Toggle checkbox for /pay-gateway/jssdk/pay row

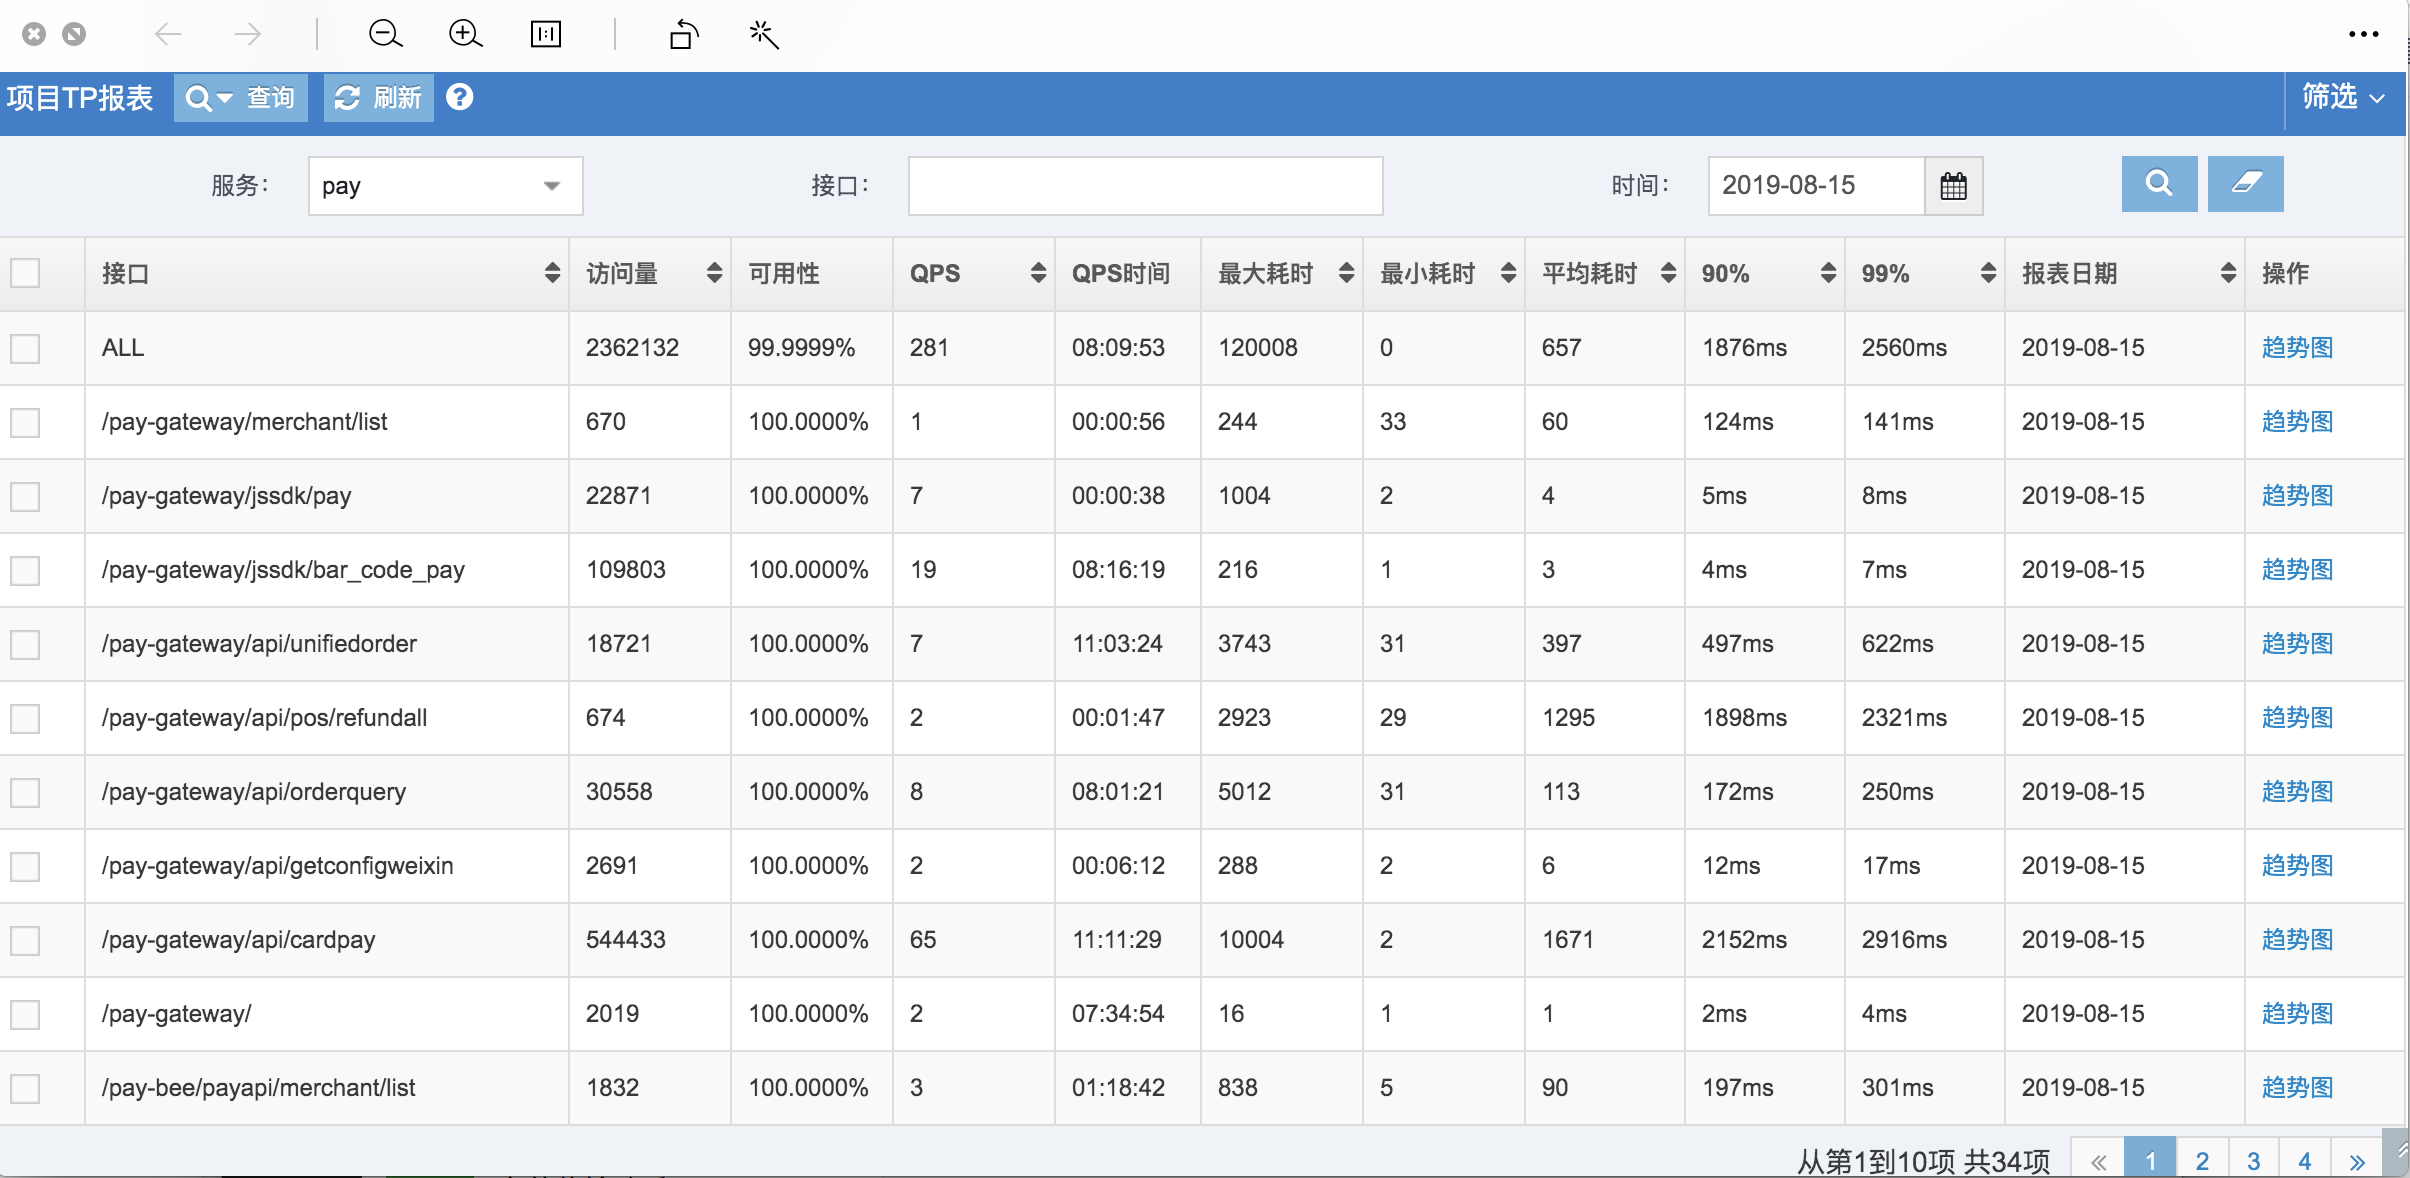[x=28, y=495]
